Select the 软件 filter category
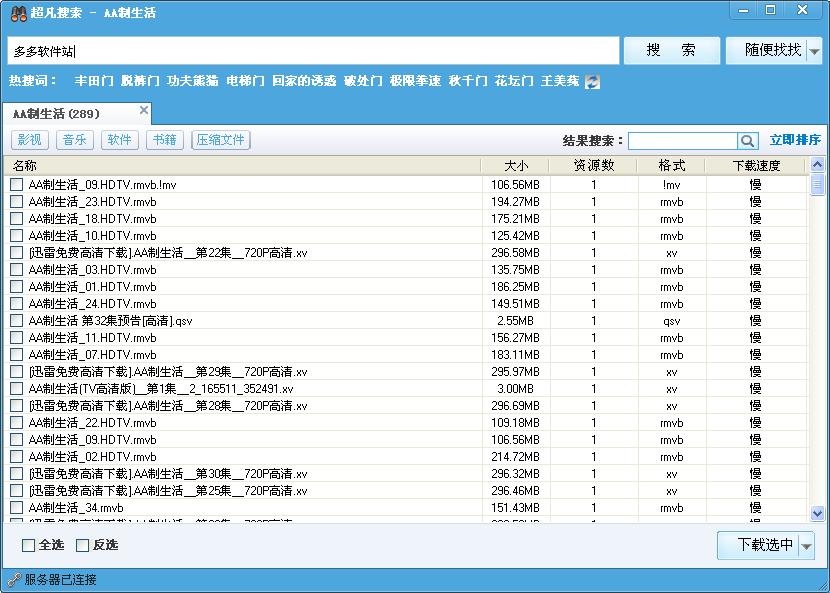830x593 pixels. click(119, 139)
